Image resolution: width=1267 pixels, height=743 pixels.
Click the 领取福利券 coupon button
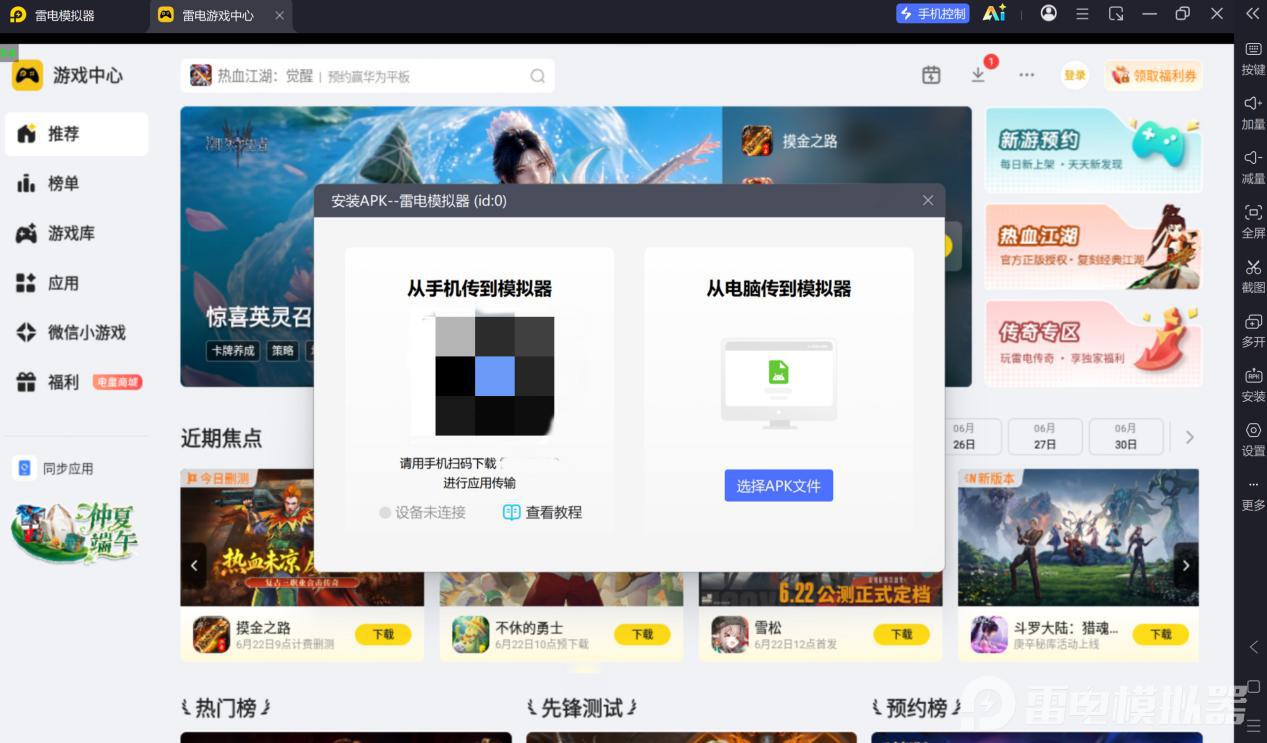pyautogui.click(x=1154, y=75)
